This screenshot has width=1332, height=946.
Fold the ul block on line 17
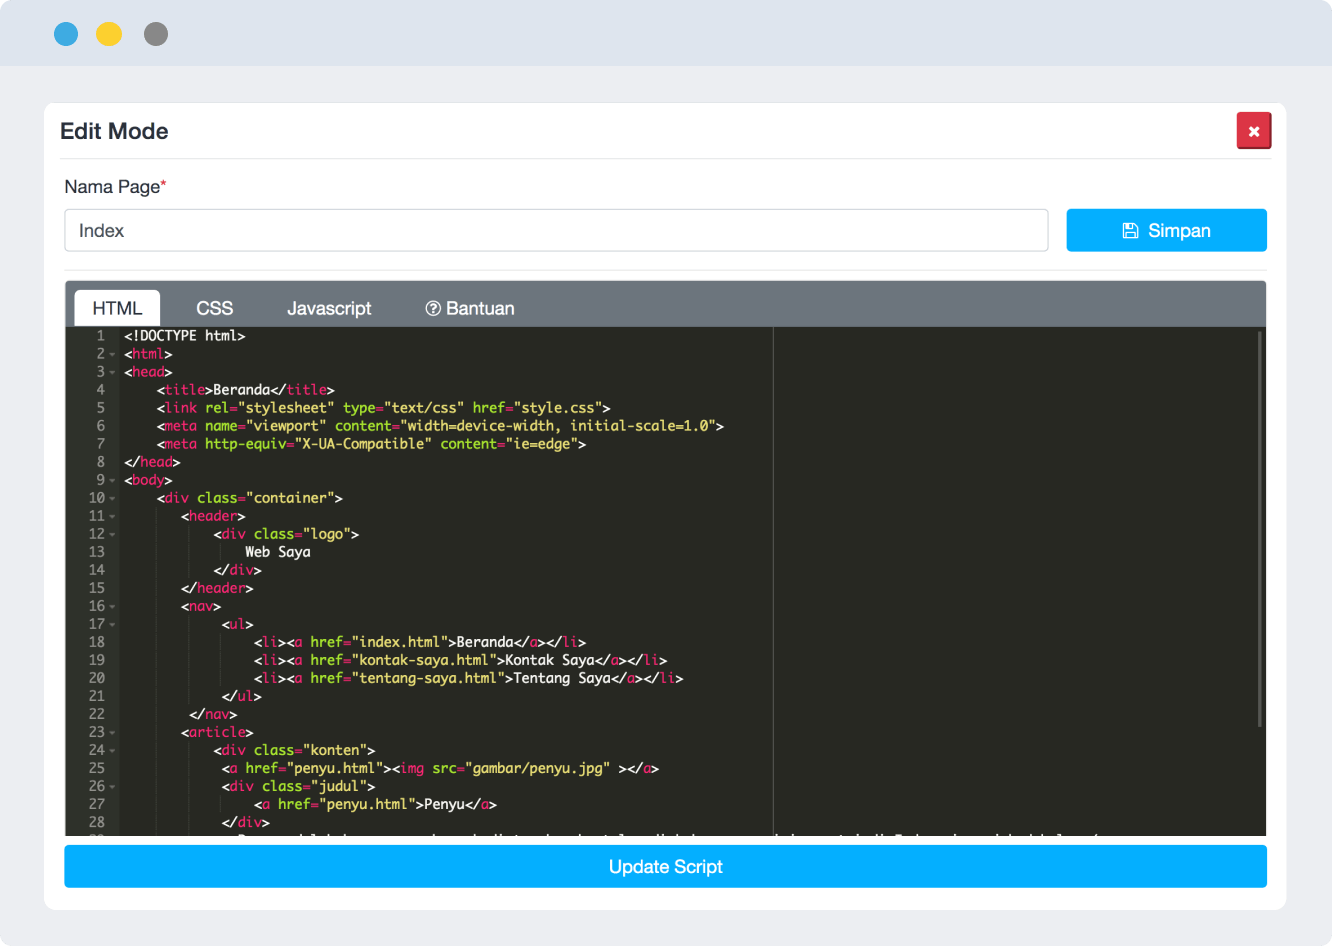click(x=112, y=624)
